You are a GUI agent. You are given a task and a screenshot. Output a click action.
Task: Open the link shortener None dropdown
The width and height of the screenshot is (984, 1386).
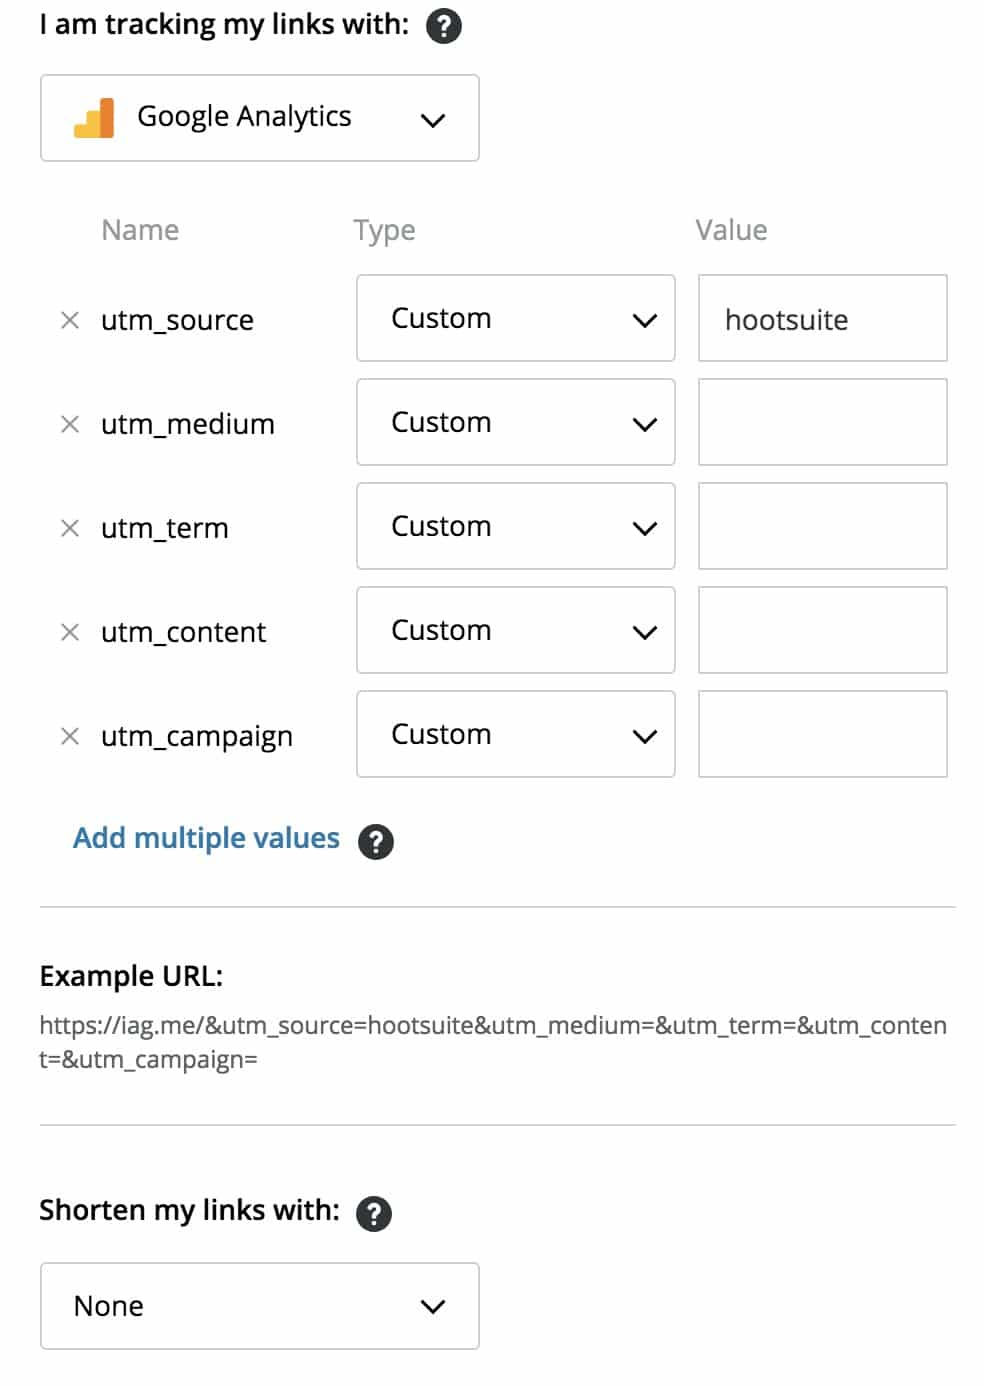point(260,1306)
